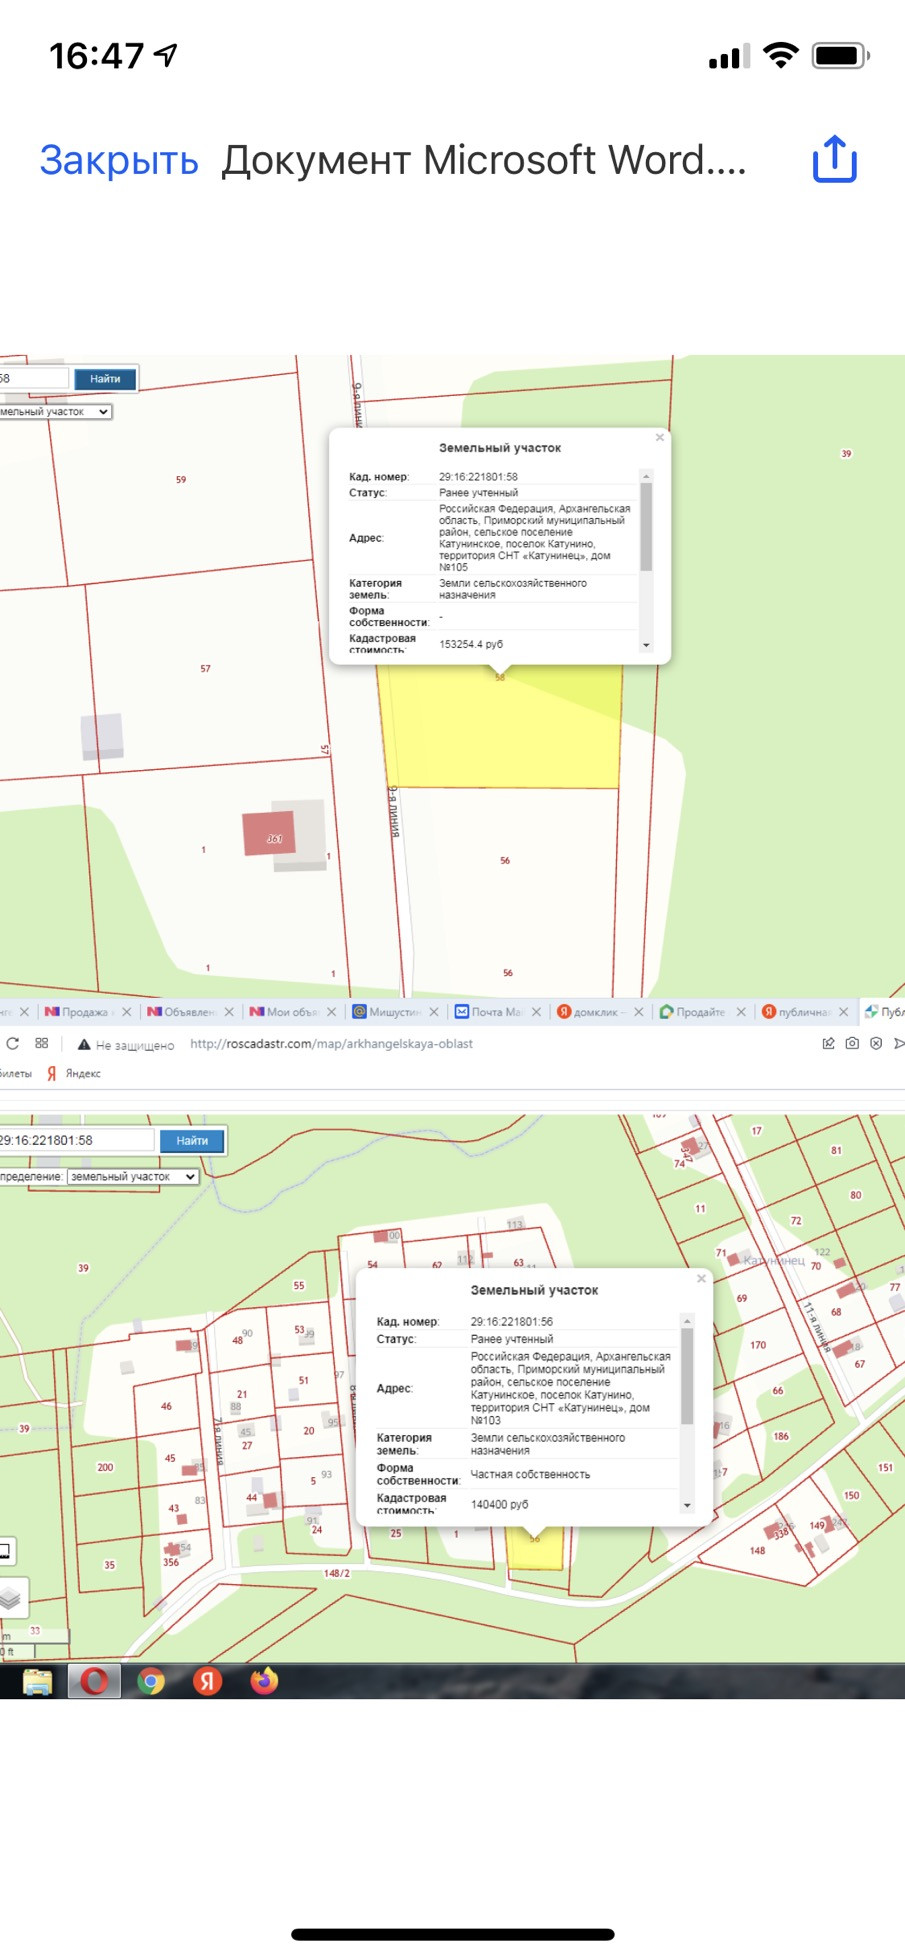Click the upper popup's vertical scrollbar thumb
This screenshot has height=1960, width=905.
coord(646,527)
